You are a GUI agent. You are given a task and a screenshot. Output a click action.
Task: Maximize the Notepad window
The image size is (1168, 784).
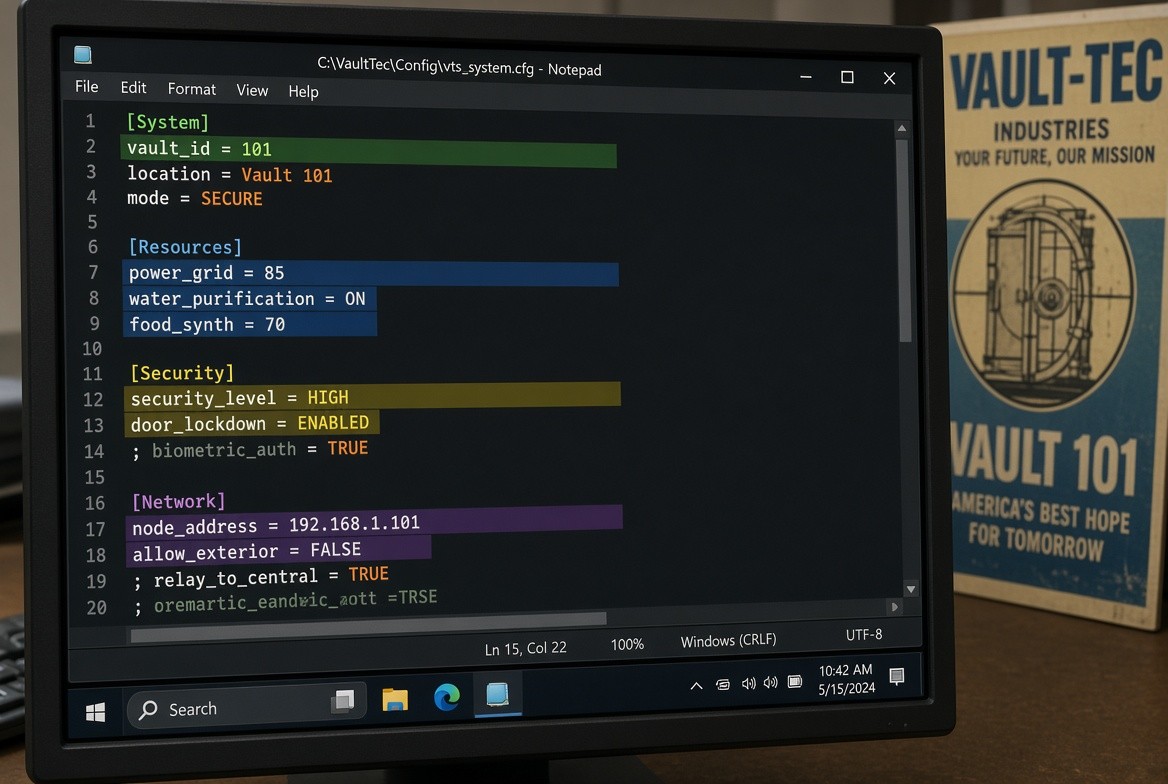847,78
